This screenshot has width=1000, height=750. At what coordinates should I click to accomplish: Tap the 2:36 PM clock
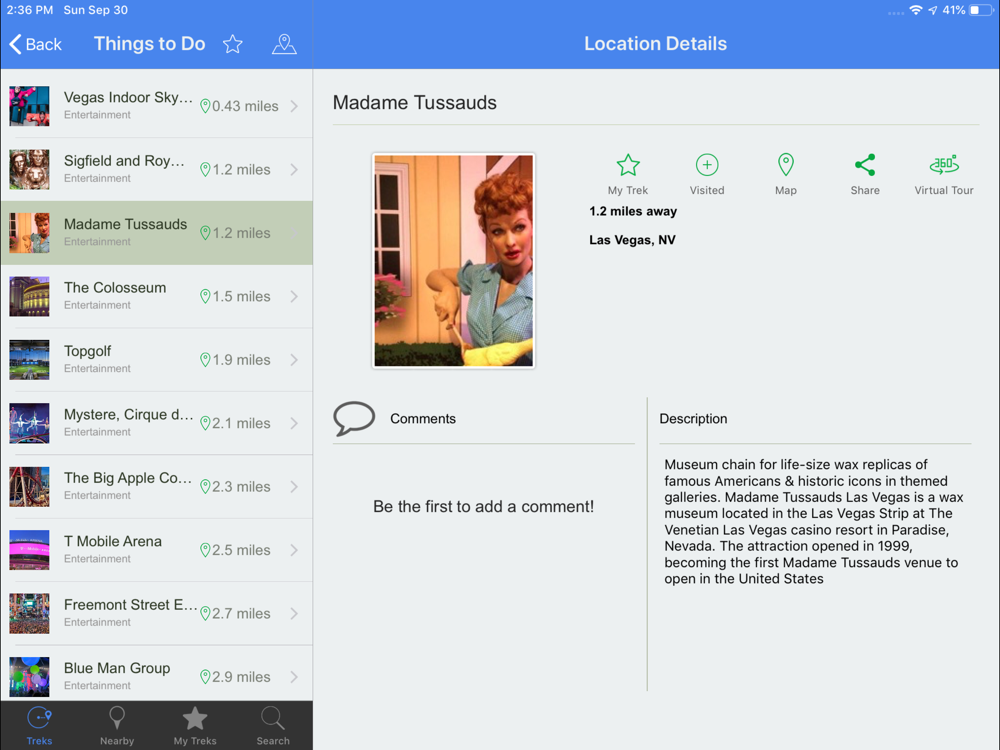(30, 10)
